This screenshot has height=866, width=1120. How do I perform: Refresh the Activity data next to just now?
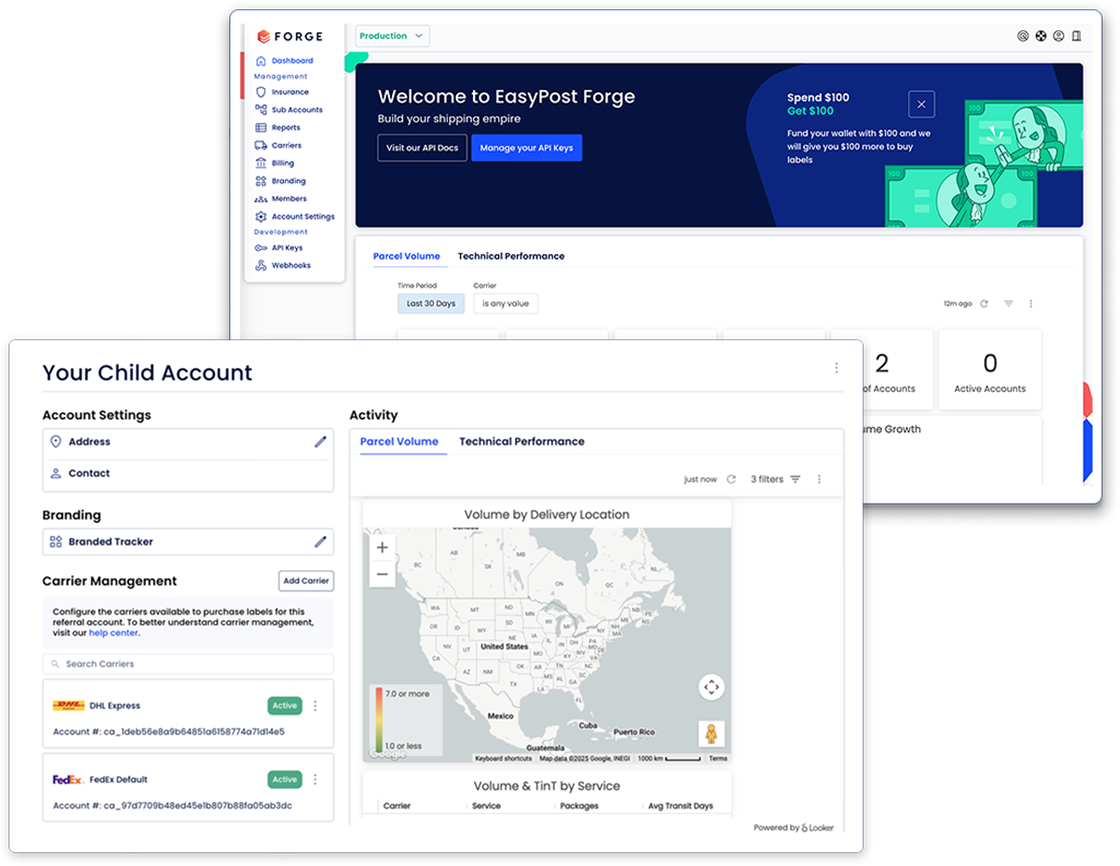[x=731, y=479]
